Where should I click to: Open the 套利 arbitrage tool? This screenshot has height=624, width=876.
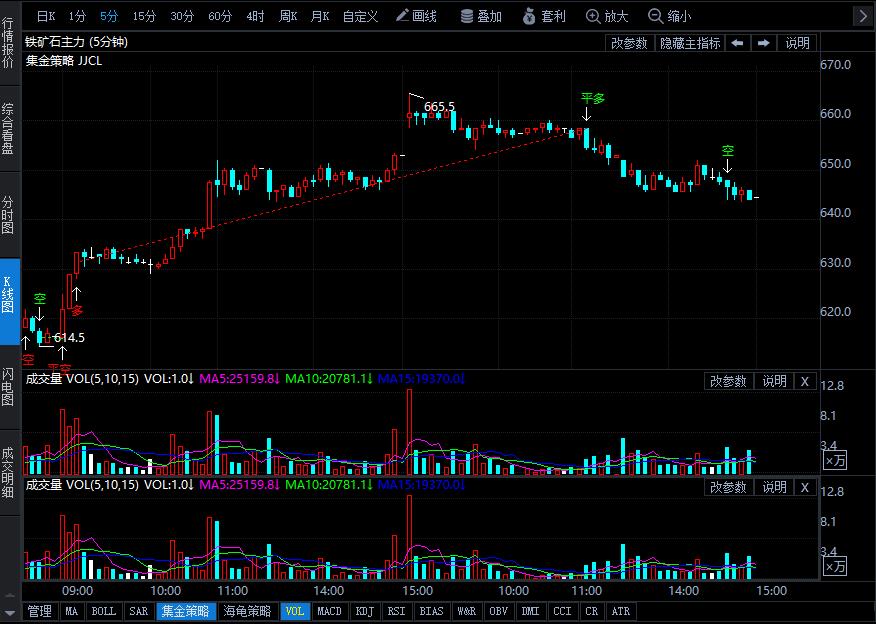(544, 16)
